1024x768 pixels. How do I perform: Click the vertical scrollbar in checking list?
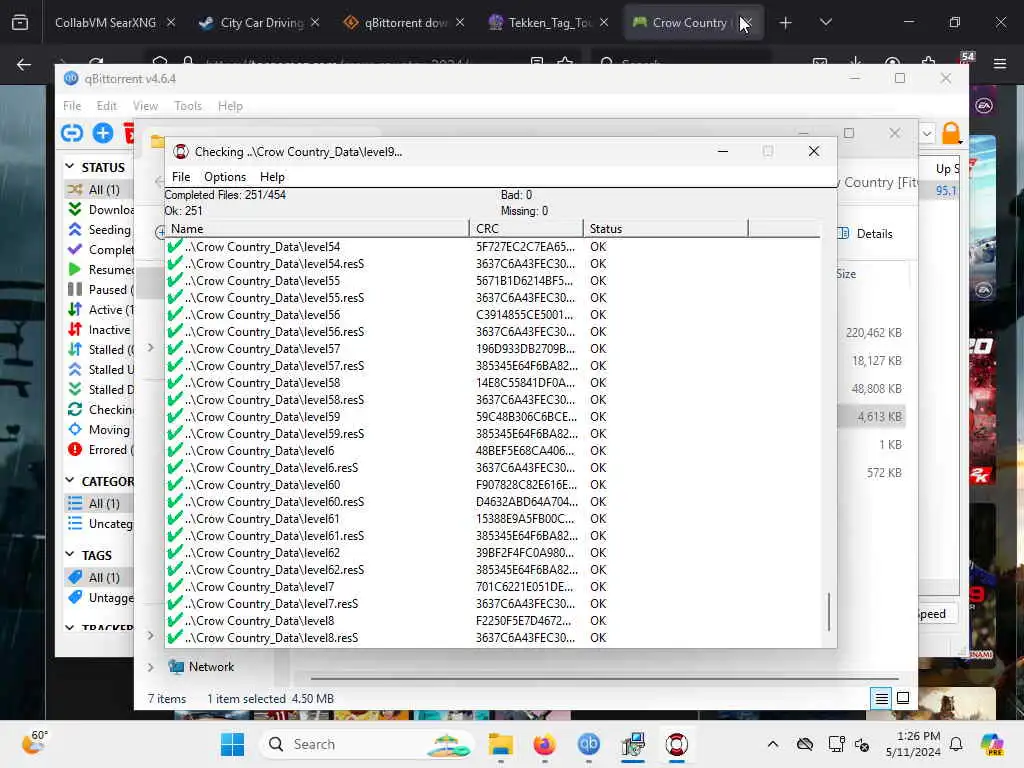[829, 612]
